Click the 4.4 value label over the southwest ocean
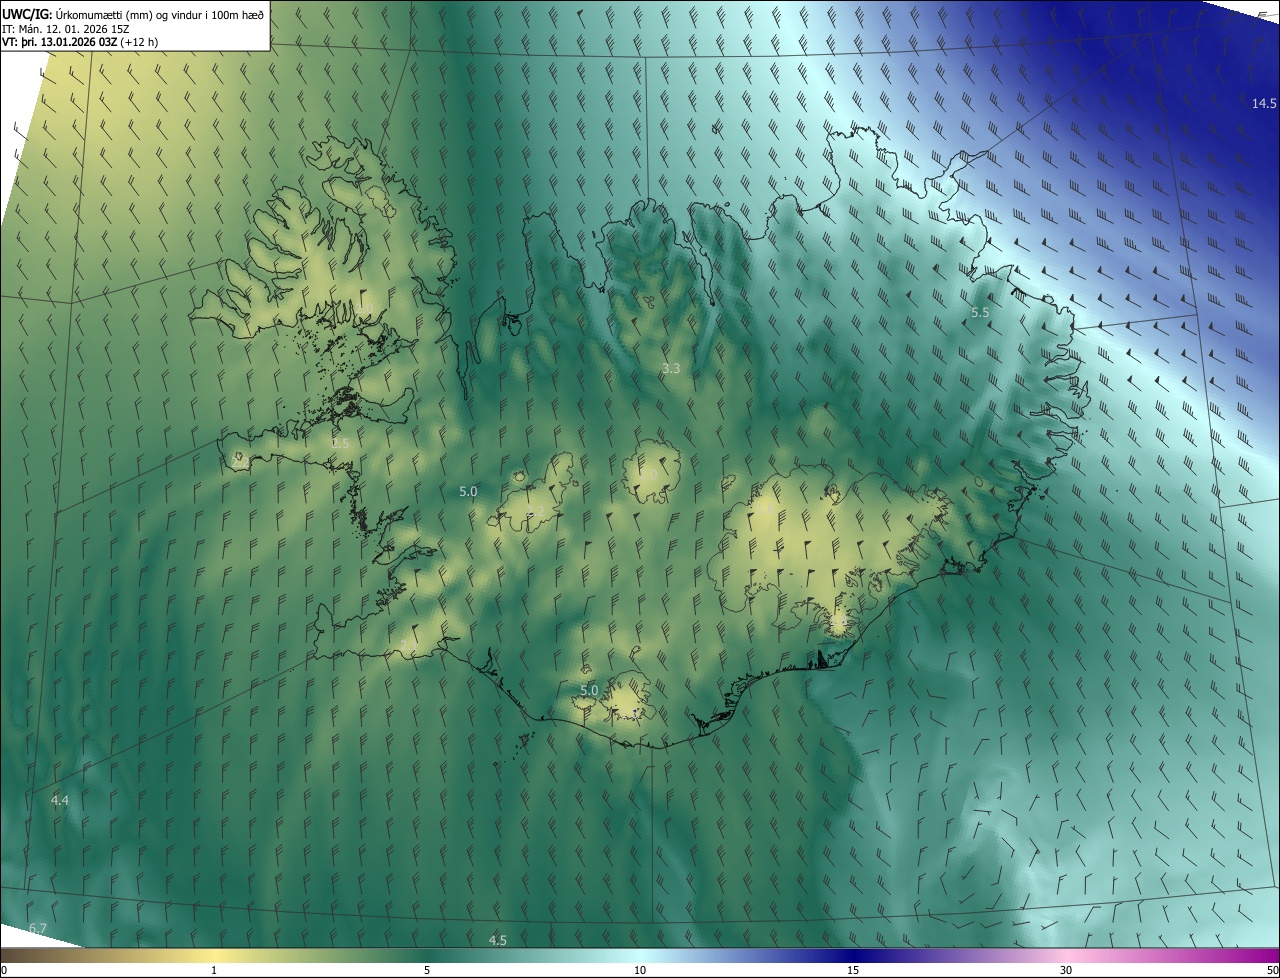The height and width of the screenshot is (978, 1280). tap(60, 801)
